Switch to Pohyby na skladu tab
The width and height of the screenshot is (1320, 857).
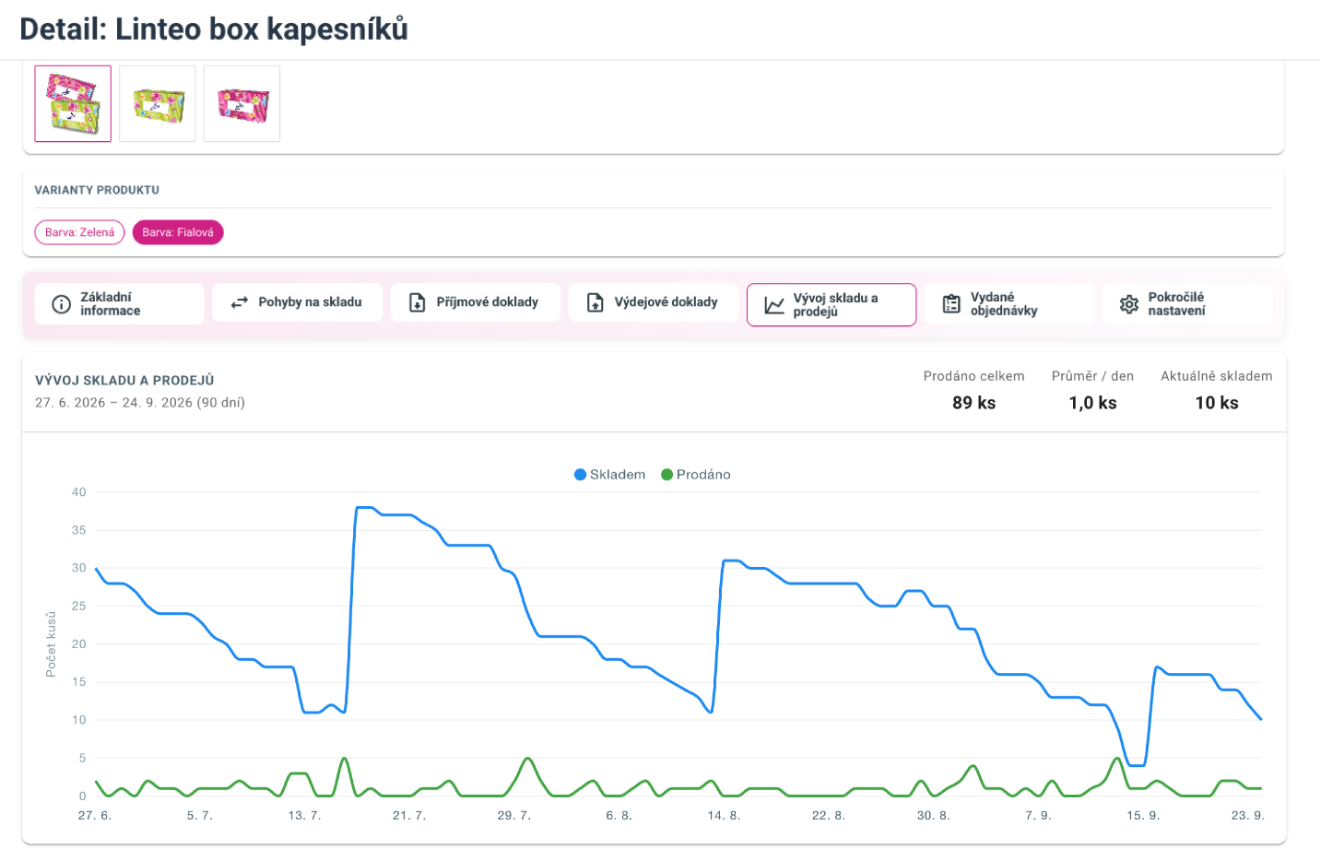tap(297, 303)
